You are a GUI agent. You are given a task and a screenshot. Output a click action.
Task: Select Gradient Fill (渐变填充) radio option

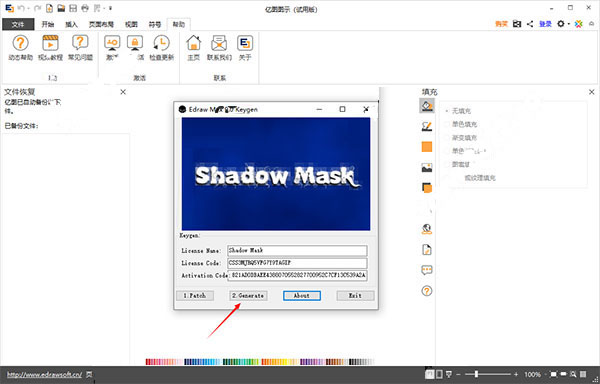pyautogui.click(x=461, y=138)
